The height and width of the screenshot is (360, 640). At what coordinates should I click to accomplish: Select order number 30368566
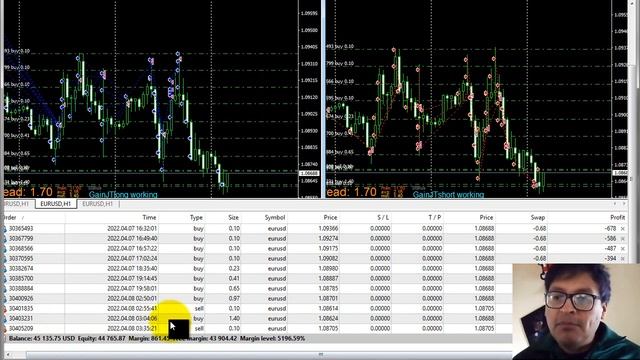point(21,249)
